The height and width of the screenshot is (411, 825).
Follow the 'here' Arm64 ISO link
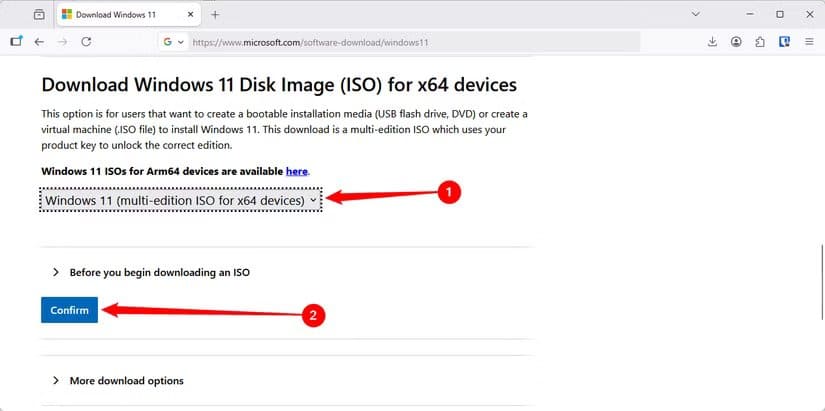point(297,171)
